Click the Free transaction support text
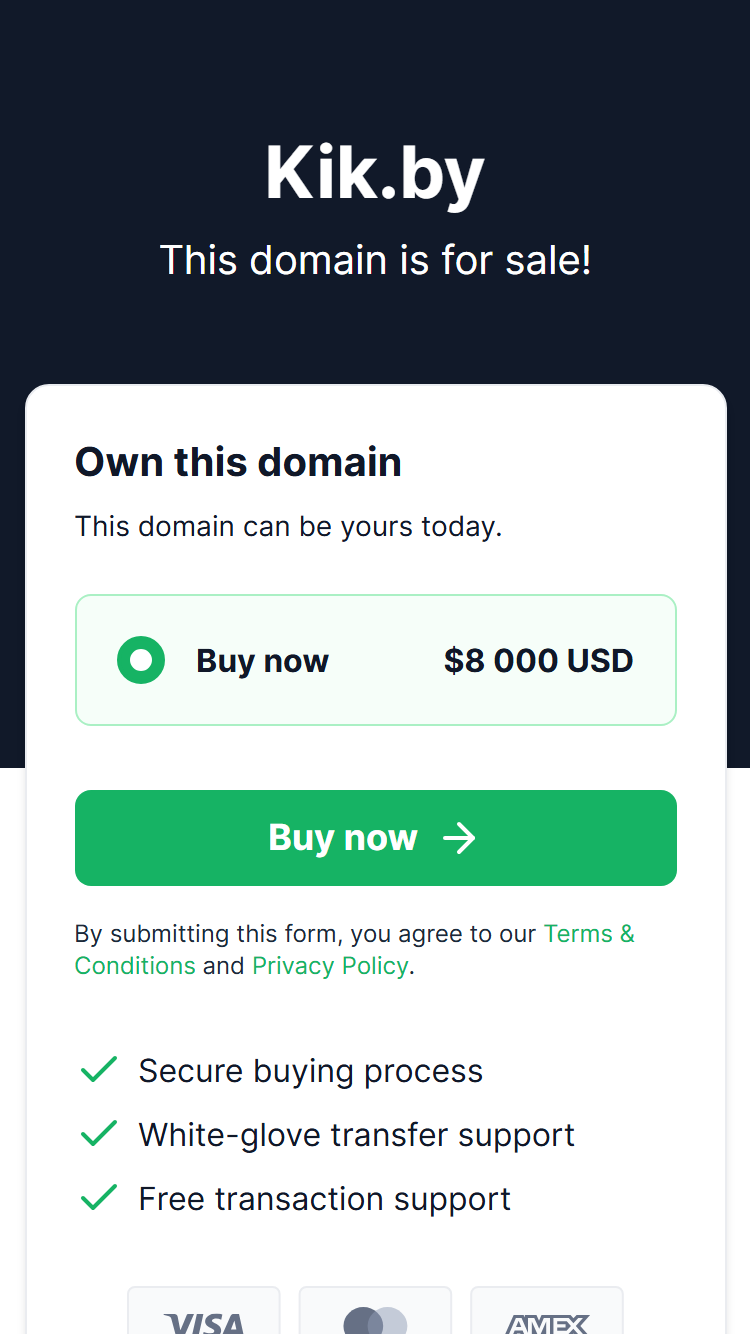The image size is (750, 1334). tap(325, 1199)
